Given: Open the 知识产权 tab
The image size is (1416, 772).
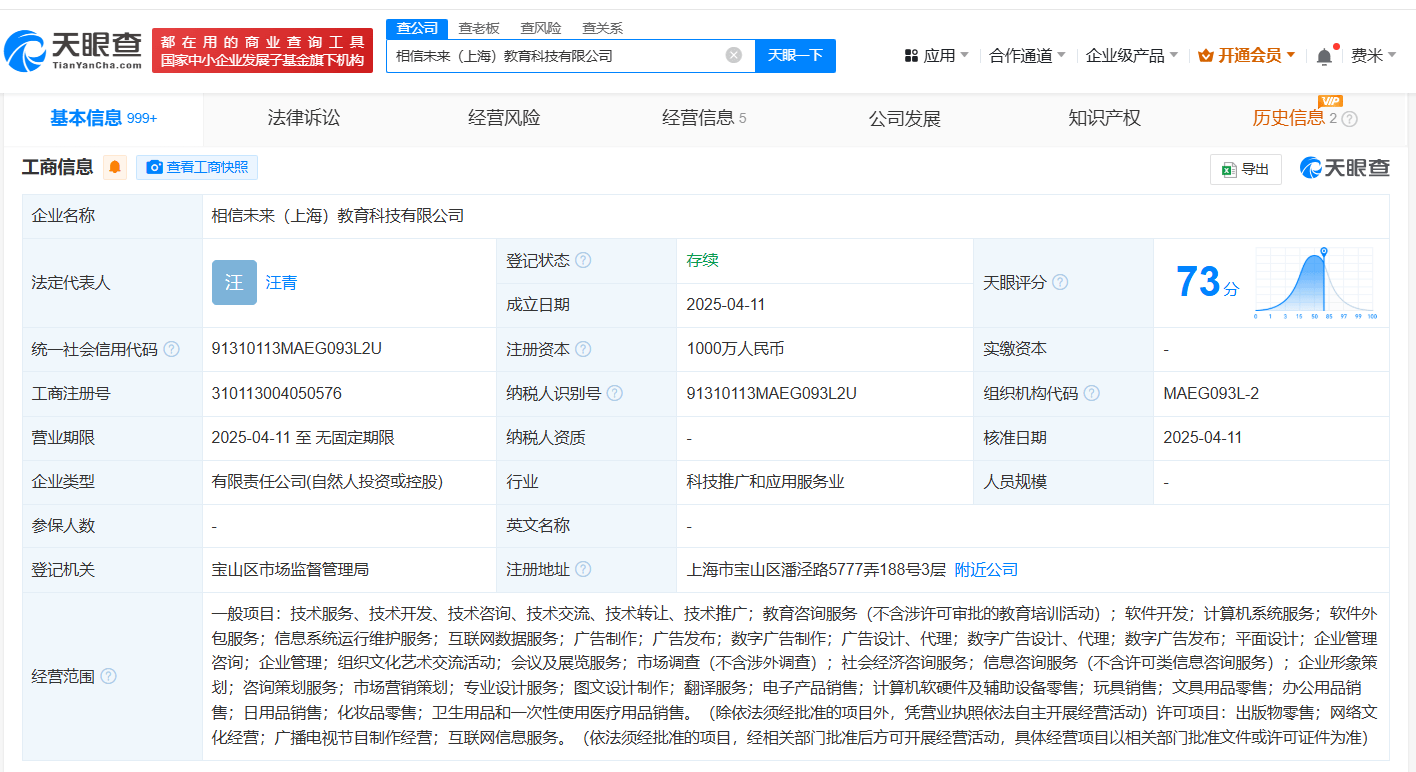Looking at the screenshot, I should point(1104,118).
